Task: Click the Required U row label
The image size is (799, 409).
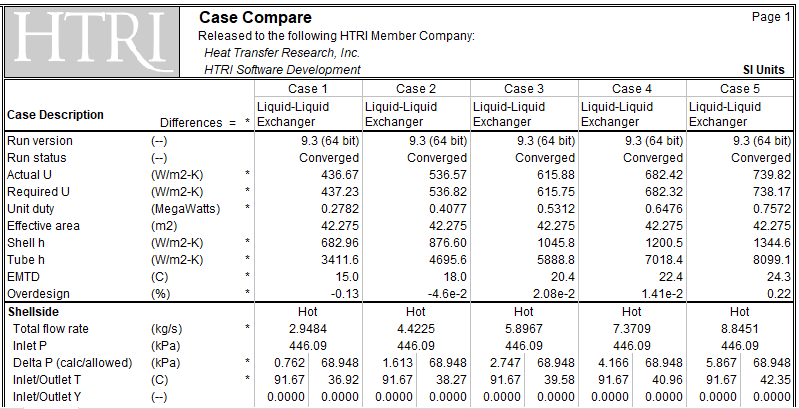Action: tap(38, 192)
